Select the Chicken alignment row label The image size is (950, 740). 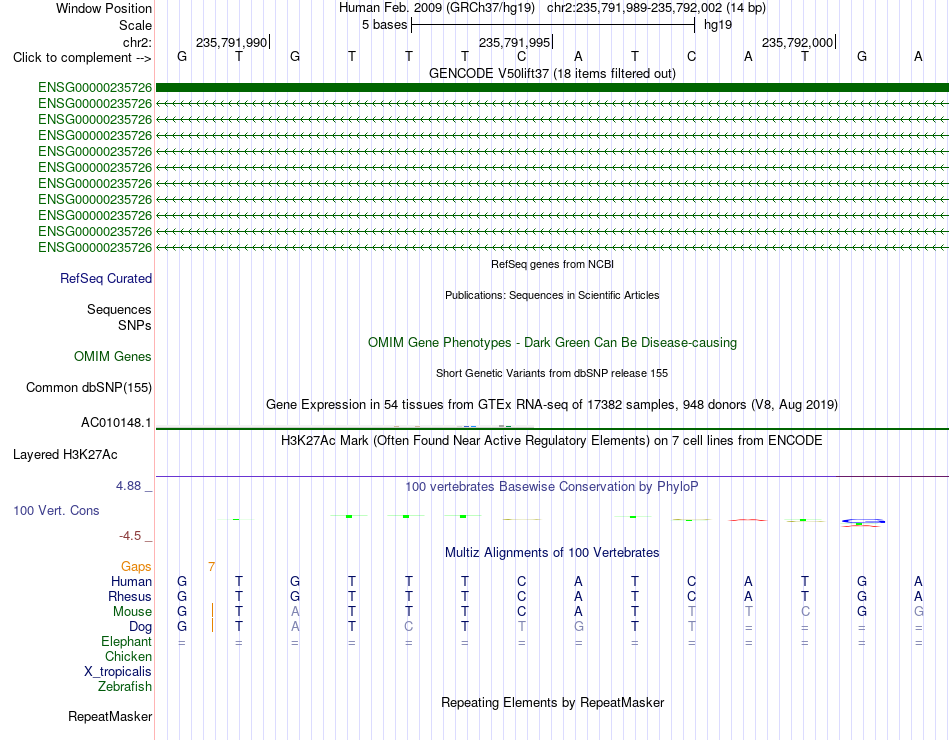128,656
